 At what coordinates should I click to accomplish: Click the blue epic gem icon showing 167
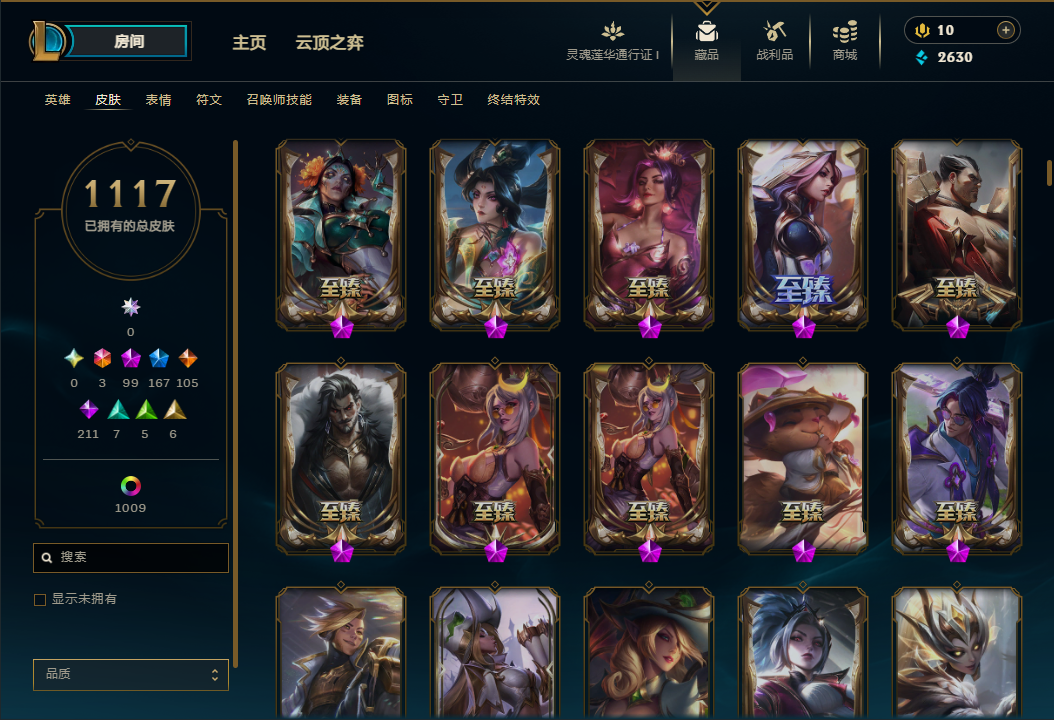coord(159,358)
